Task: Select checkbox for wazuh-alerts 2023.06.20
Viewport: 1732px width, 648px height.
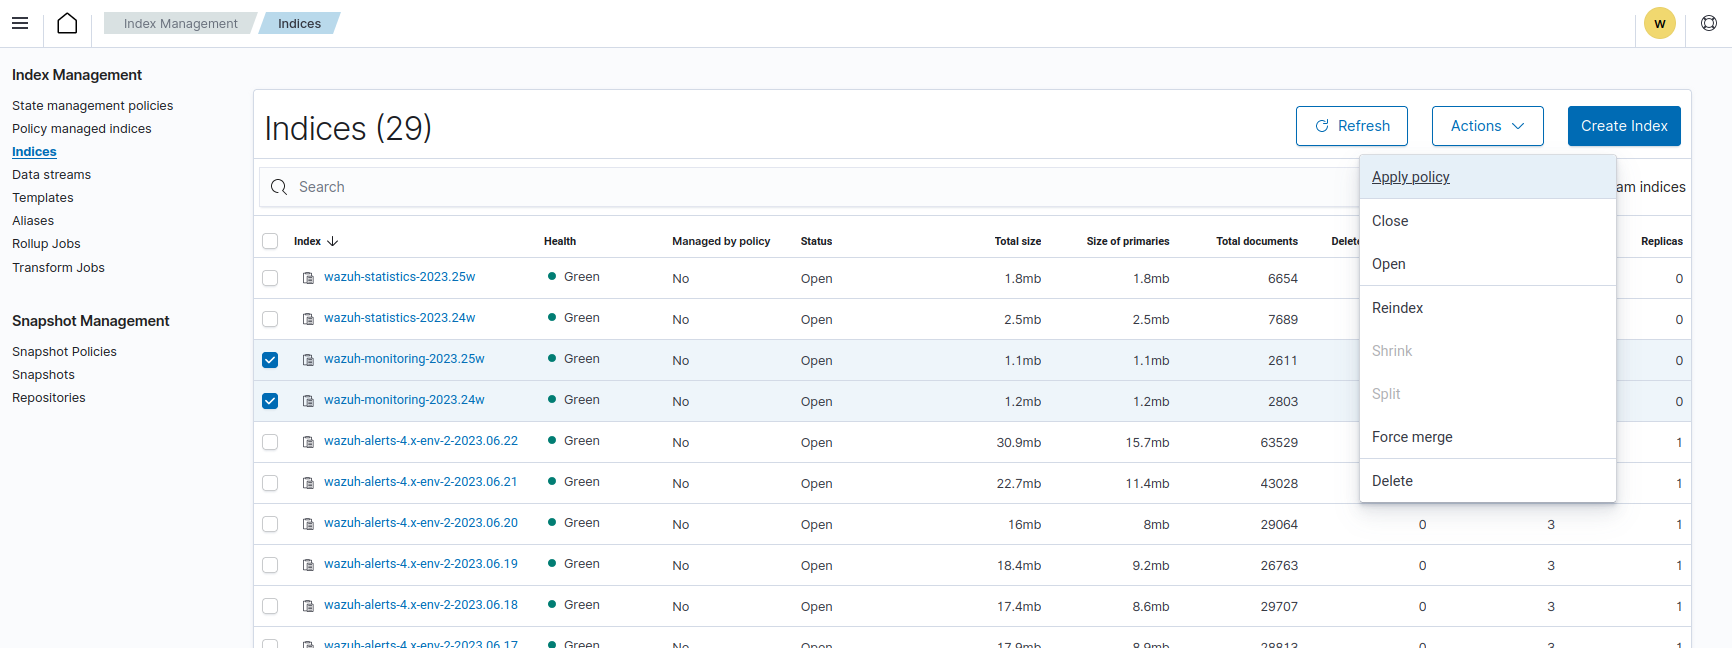Action: point(270,524)
